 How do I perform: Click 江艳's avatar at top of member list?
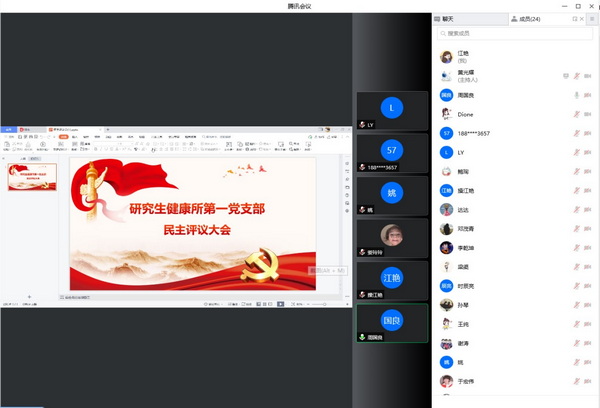pyautogui.click(x=446, y=56)
